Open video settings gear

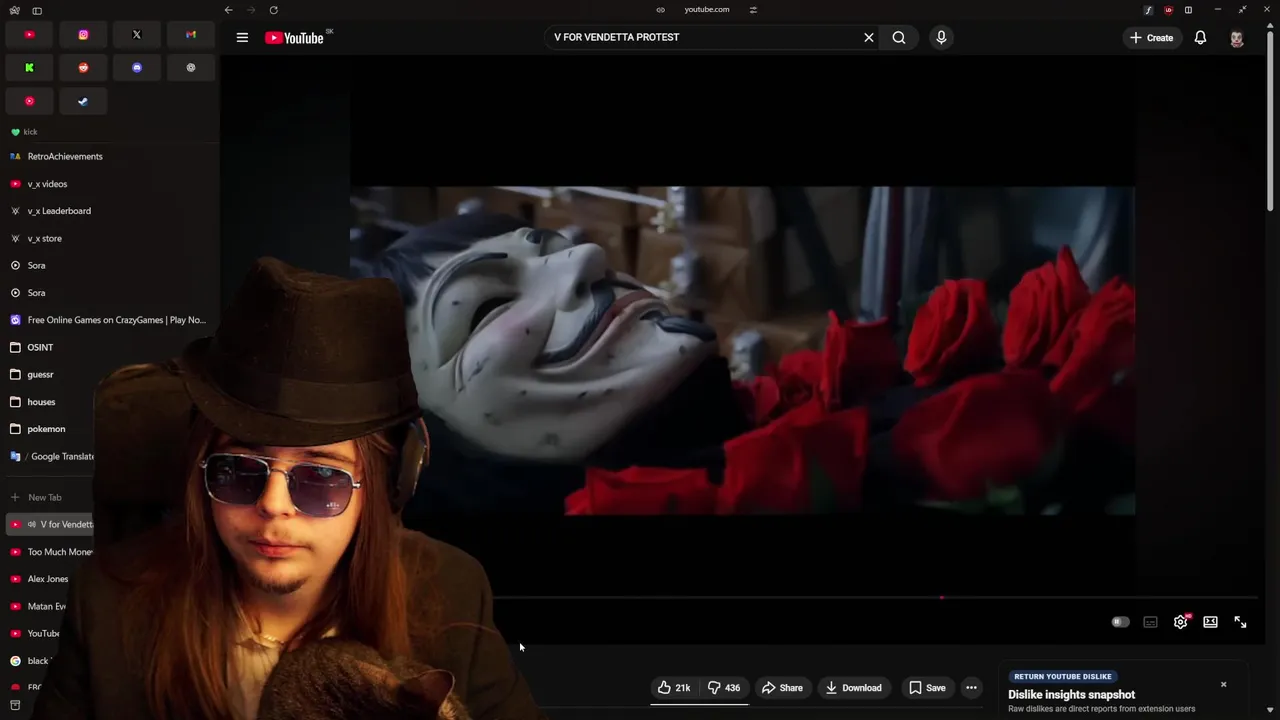click(x=1181, y=622)
